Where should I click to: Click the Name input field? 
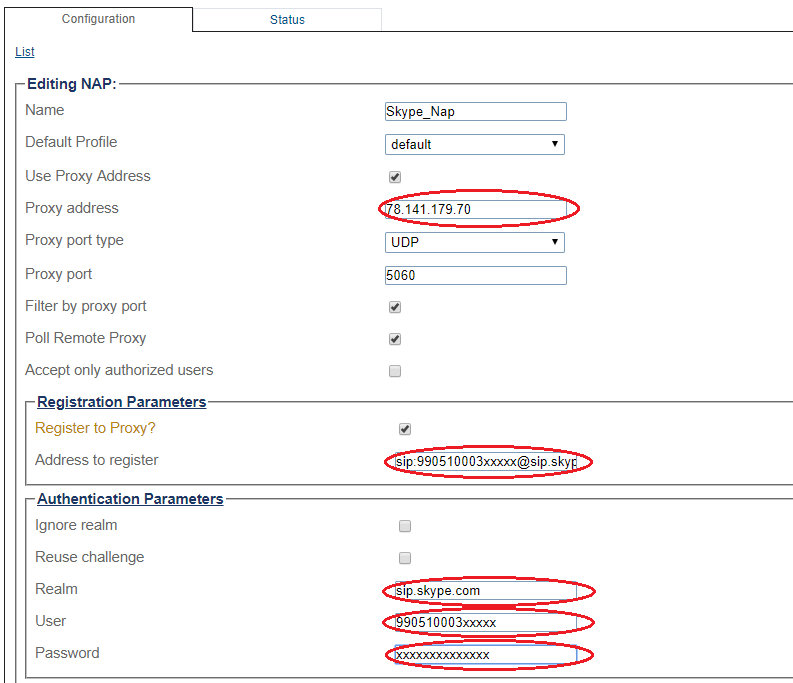(x=475, y=112)
